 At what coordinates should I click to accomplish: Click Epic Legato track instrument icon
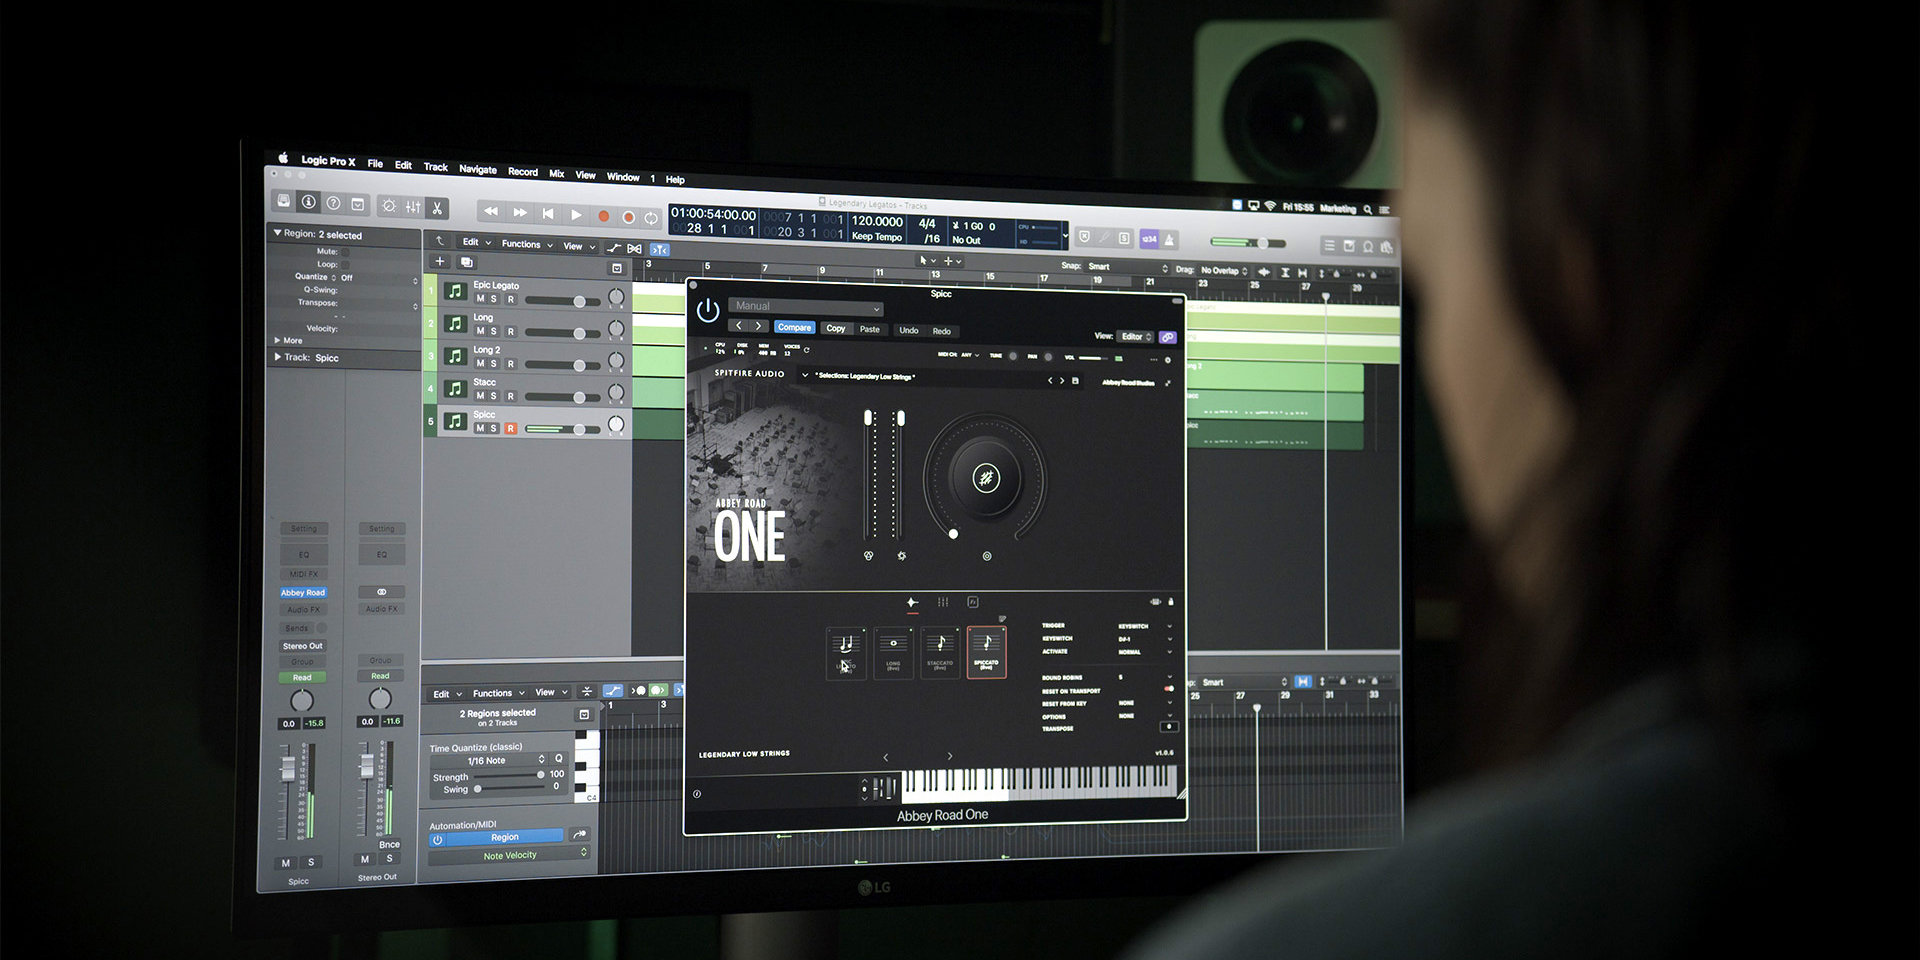(455, 291)
